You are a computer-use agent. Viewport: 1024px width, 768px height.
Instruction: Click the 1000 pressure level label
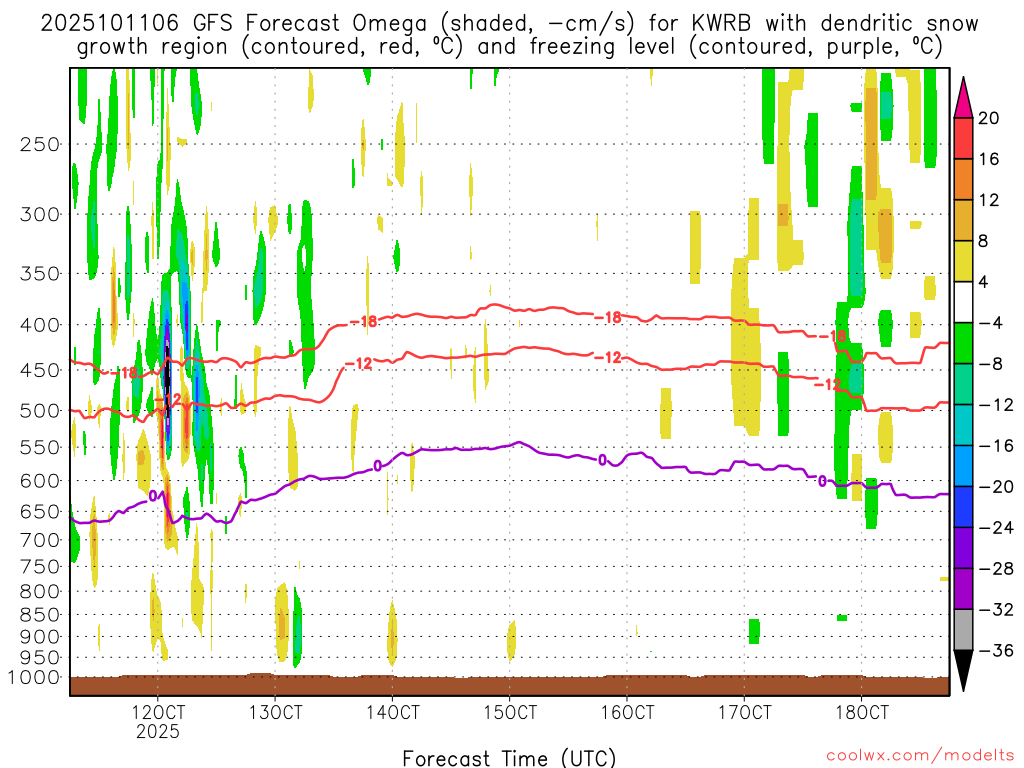pyautogui.click(x=34, y=678)
